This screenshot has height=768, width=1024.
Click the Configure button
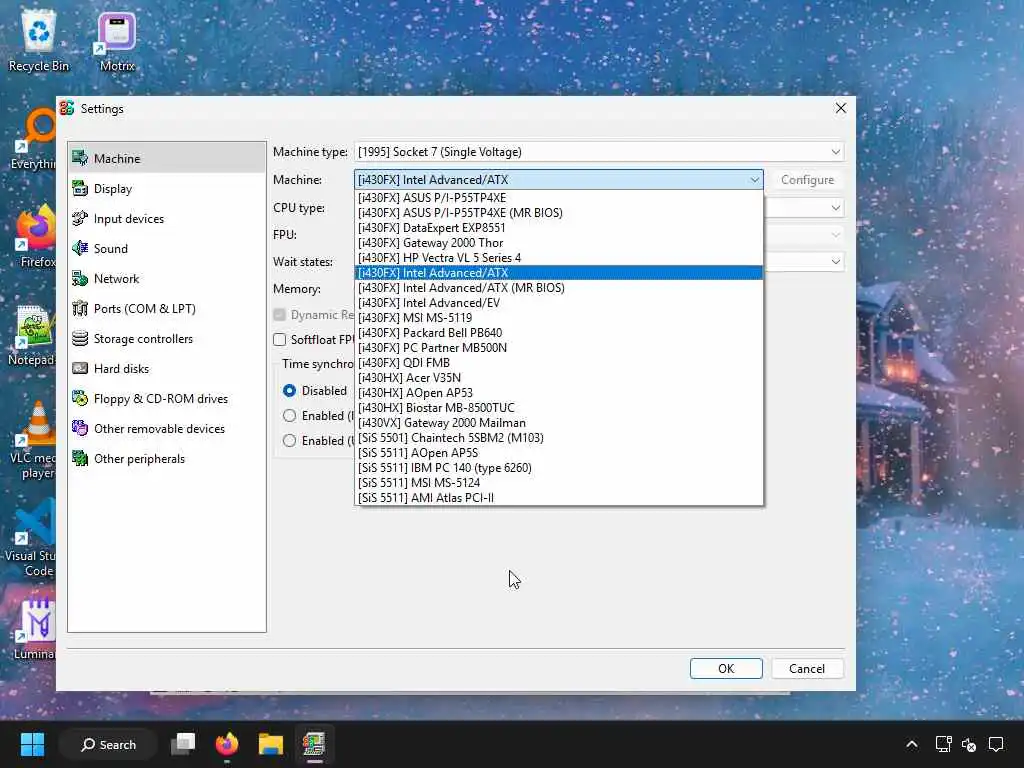tap(807, 180)
